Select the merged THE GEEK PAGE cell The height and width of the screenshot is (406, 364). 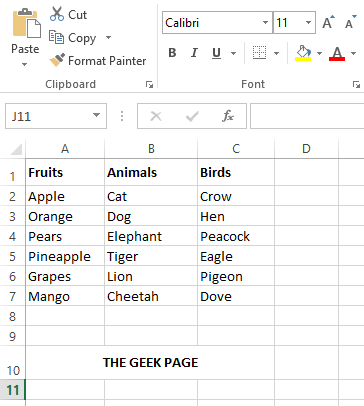click(x=150, y=363)
